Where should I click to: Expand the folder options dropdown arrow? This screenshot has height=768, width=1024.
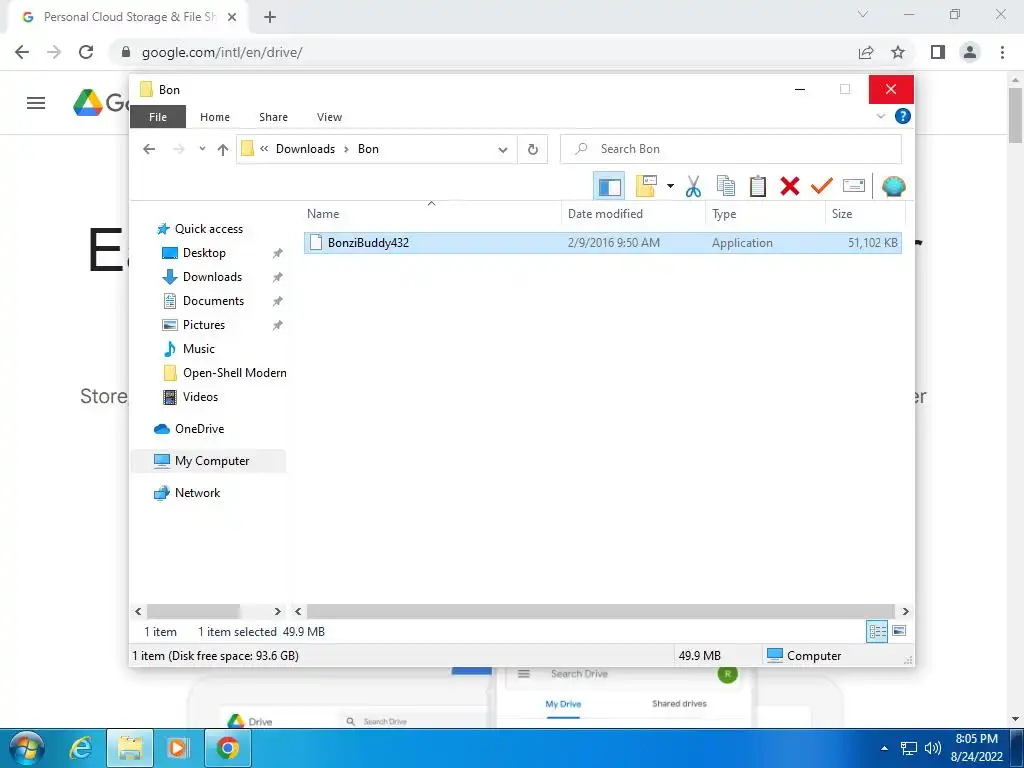coord(670,187)
